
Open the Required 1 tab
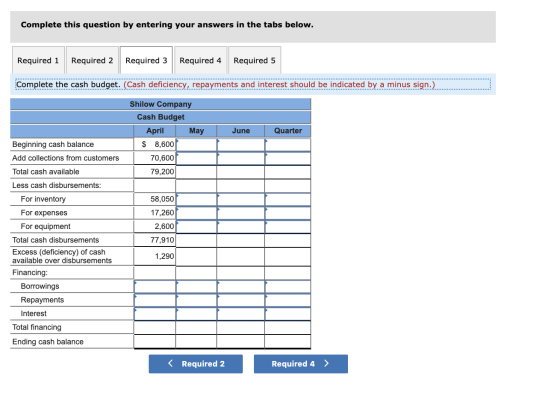38,60
